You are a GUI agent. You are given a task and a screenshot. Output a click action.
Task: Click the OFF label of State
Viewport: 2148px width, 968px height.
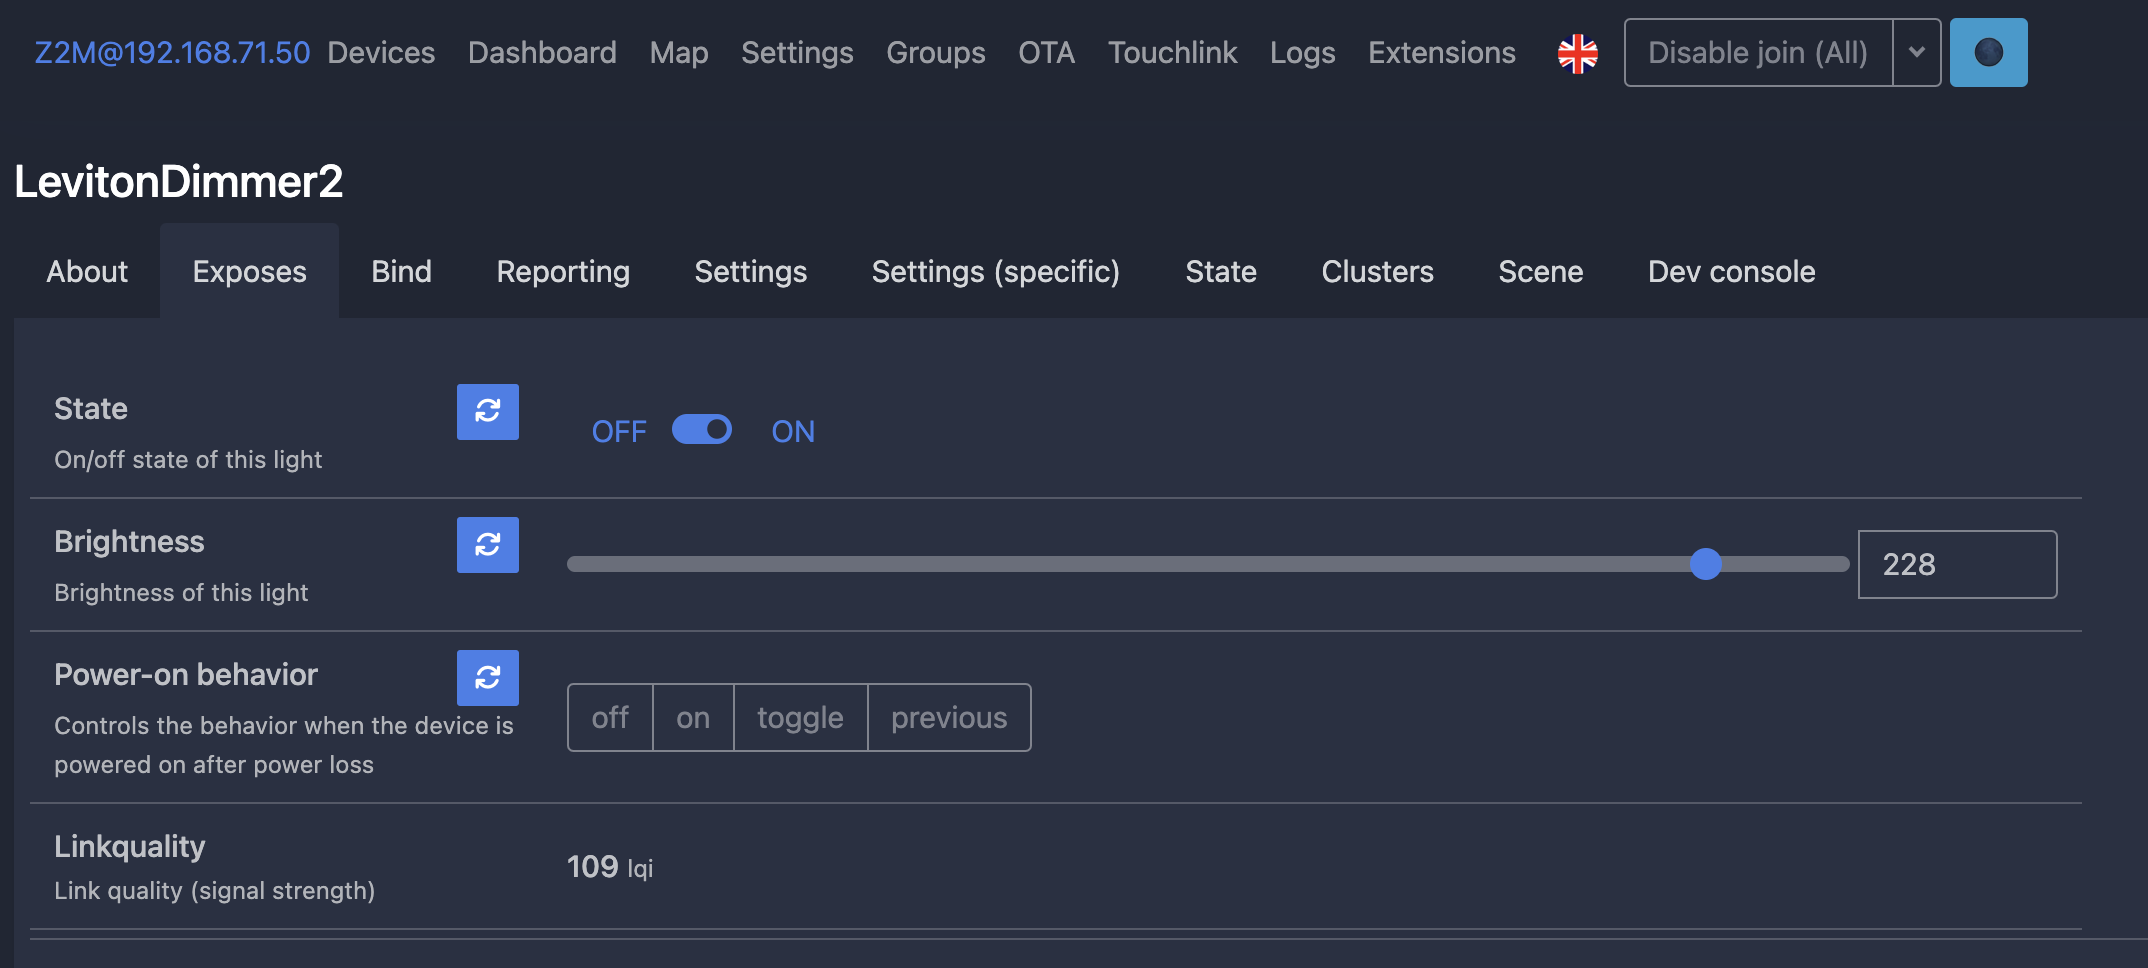pos(619,431)
